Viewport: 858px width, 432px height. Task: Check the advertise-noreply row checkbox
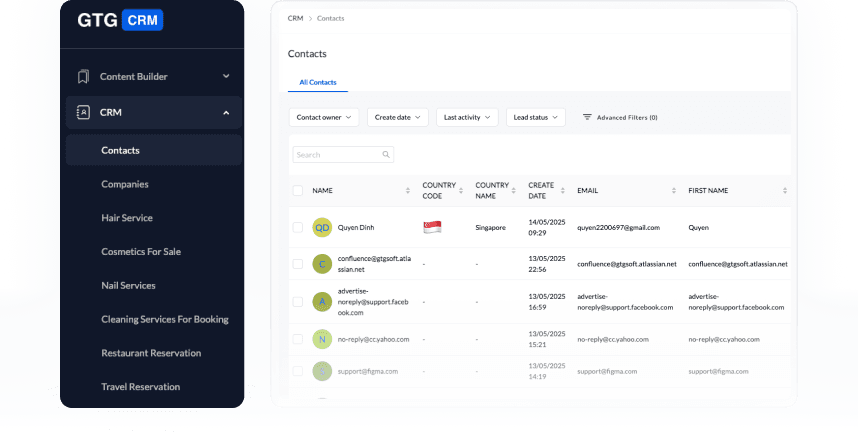point(298,302)
